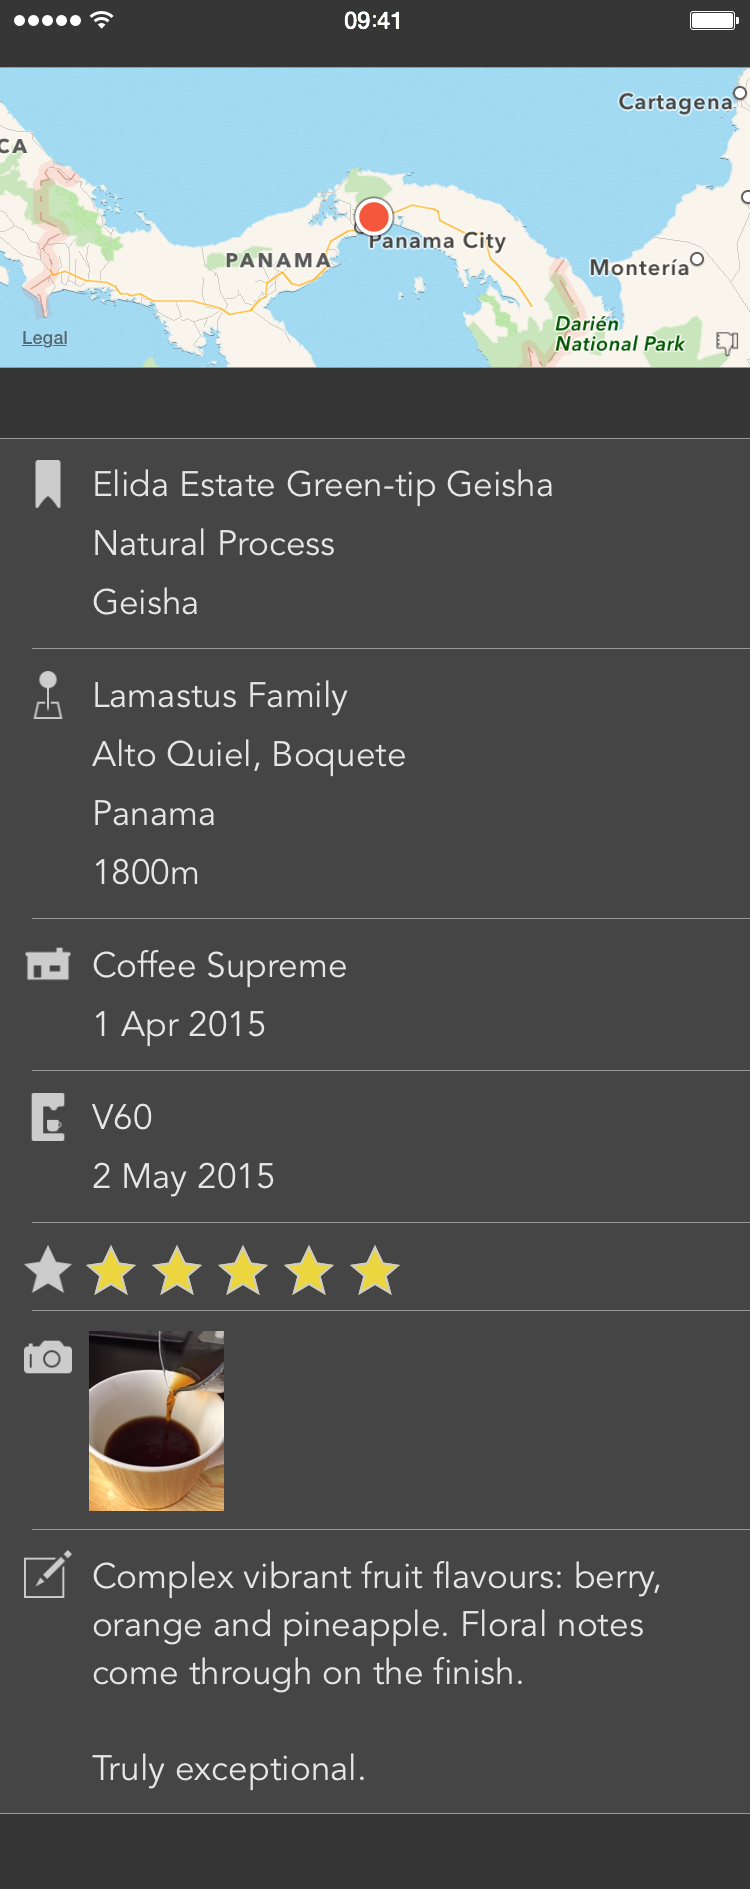Viewport: 750px width, 1889px height.
Task: Tap the notes edit icon
Action: coord(48,1575)
